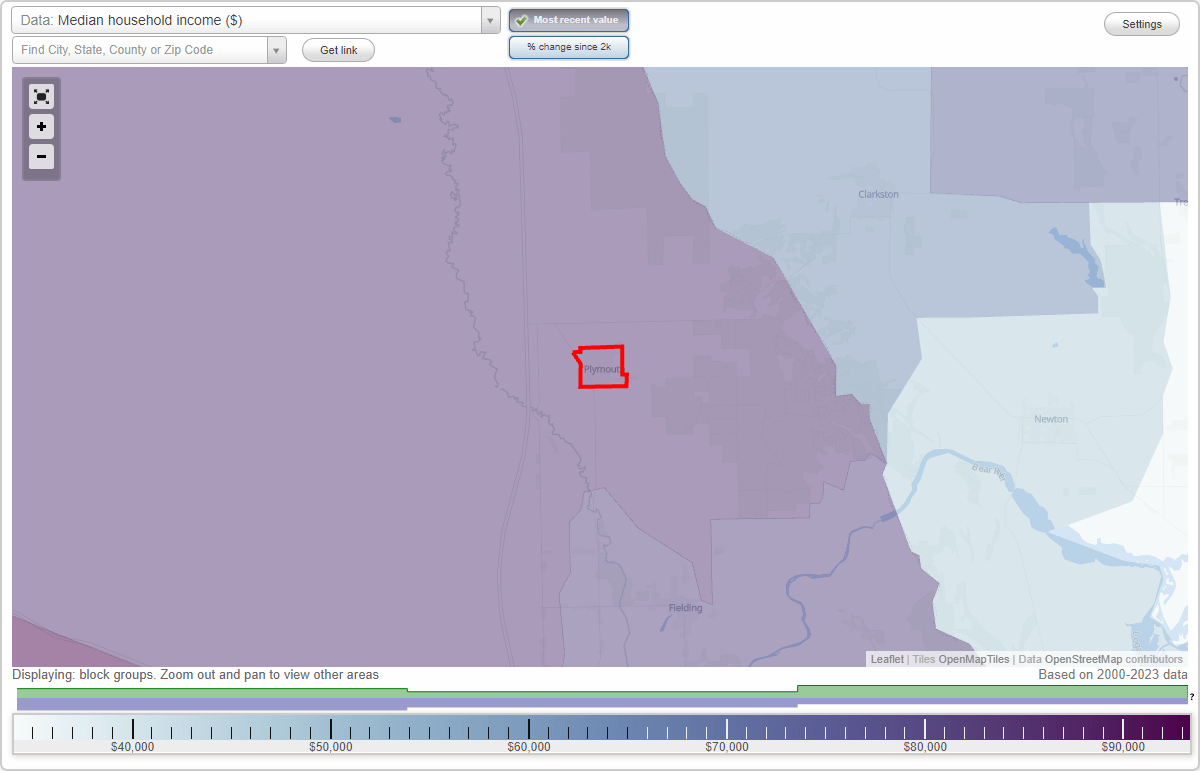
Task: Click the $60,000 mark on the income scale
Action: click(x=529, y=727)
